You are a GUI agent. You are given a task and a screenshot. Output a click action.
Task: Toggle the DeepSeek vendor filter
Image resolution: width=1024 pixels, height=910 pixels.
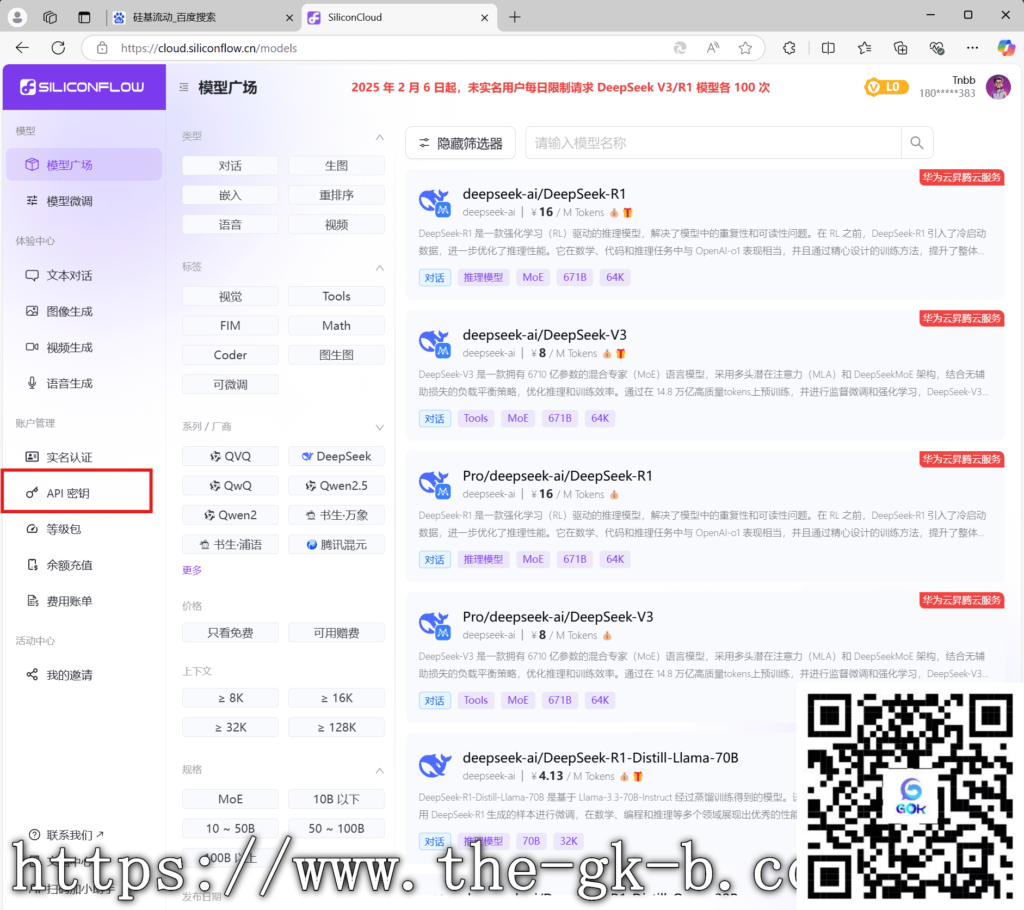[x=336, y=456]
